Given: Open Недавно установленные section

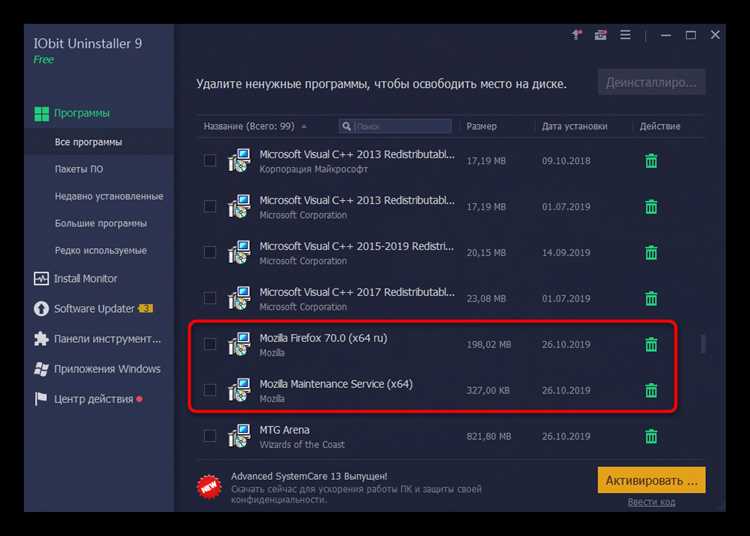Looking at the screenshot, I should [109, 196].
